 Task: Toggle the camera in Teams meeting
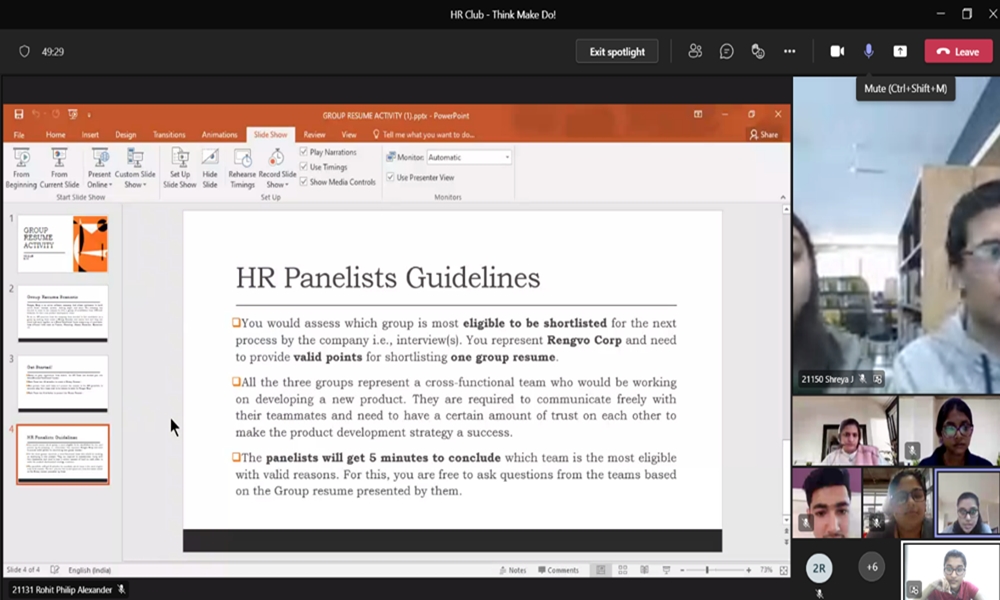[837, 52]
